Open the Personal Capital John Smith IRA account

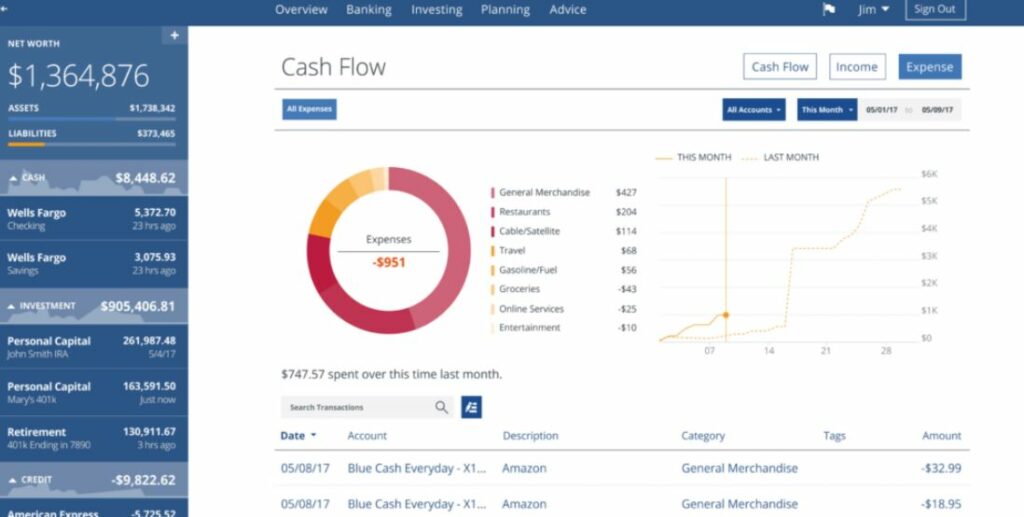coord(93,347)
